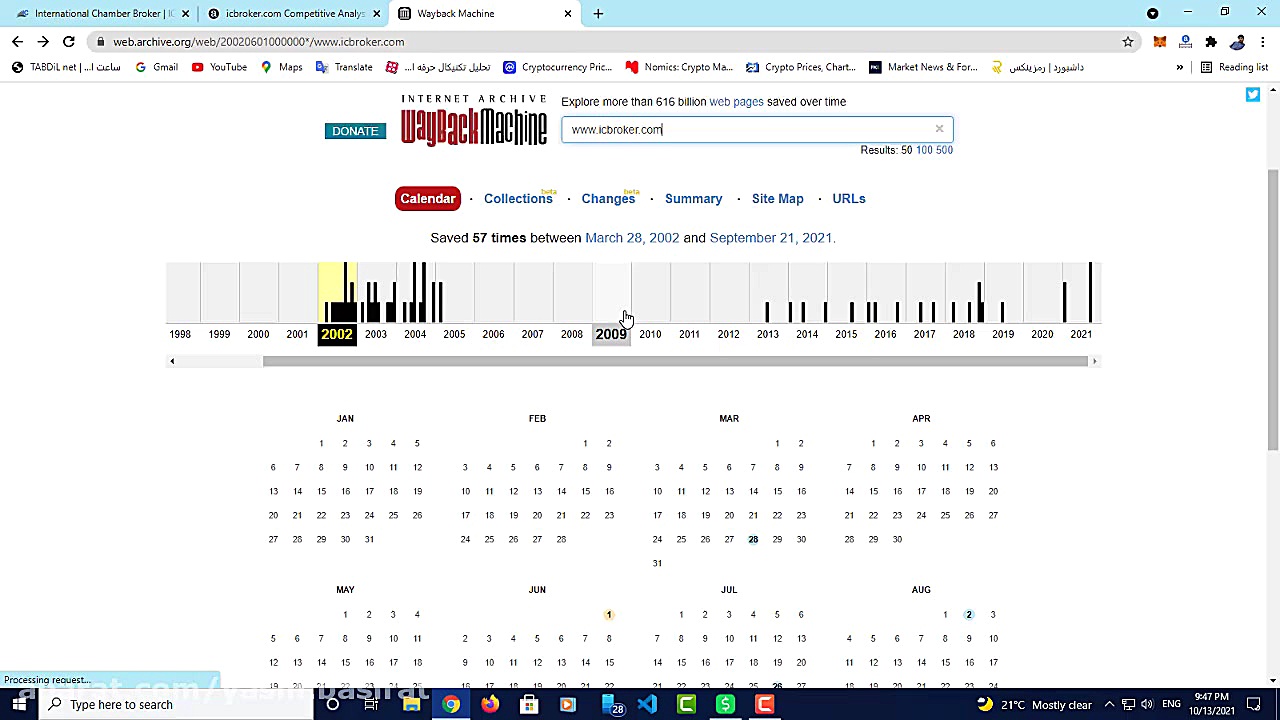
Task: Open File Explorer from the taskbar
Action: point(411,704)
